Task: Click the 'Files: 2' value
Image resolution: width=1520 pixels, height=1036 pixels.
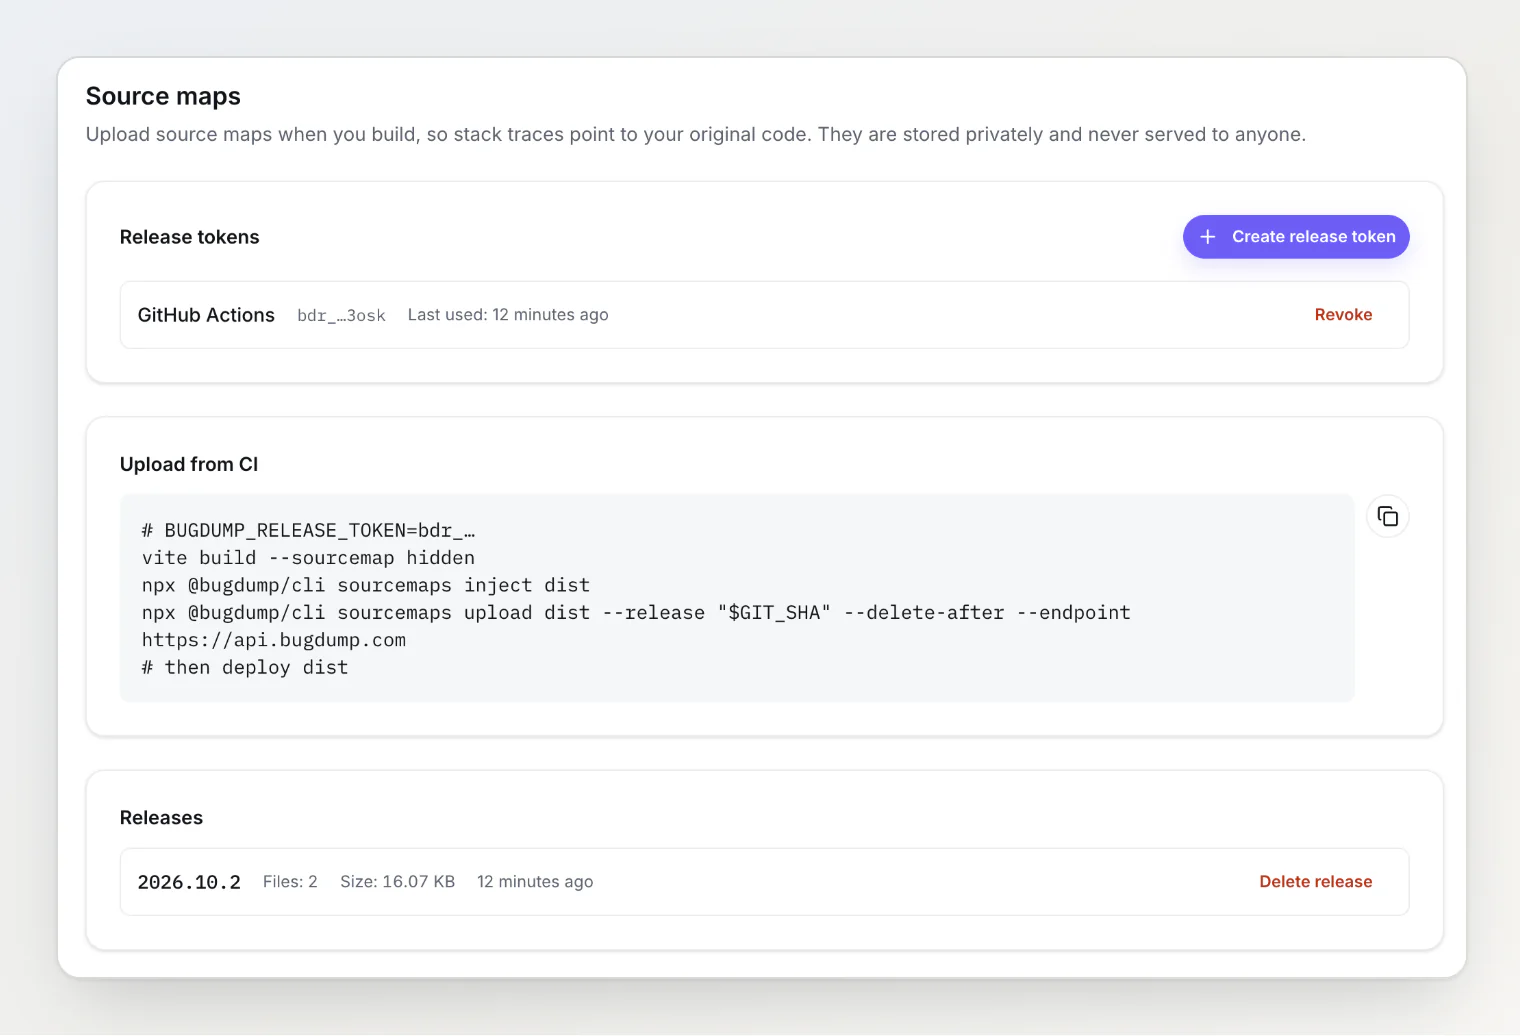Action: (290, 882)
